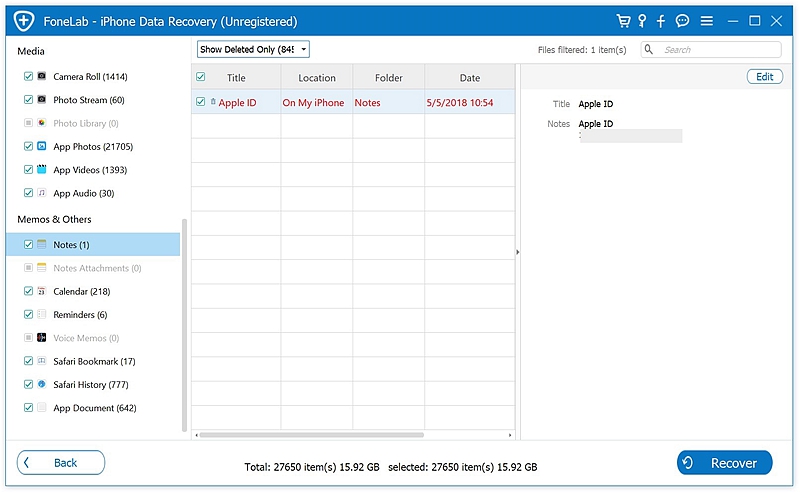Click the Photo Library colorful icon
The image size is (800, 493).
click(42, 123)
